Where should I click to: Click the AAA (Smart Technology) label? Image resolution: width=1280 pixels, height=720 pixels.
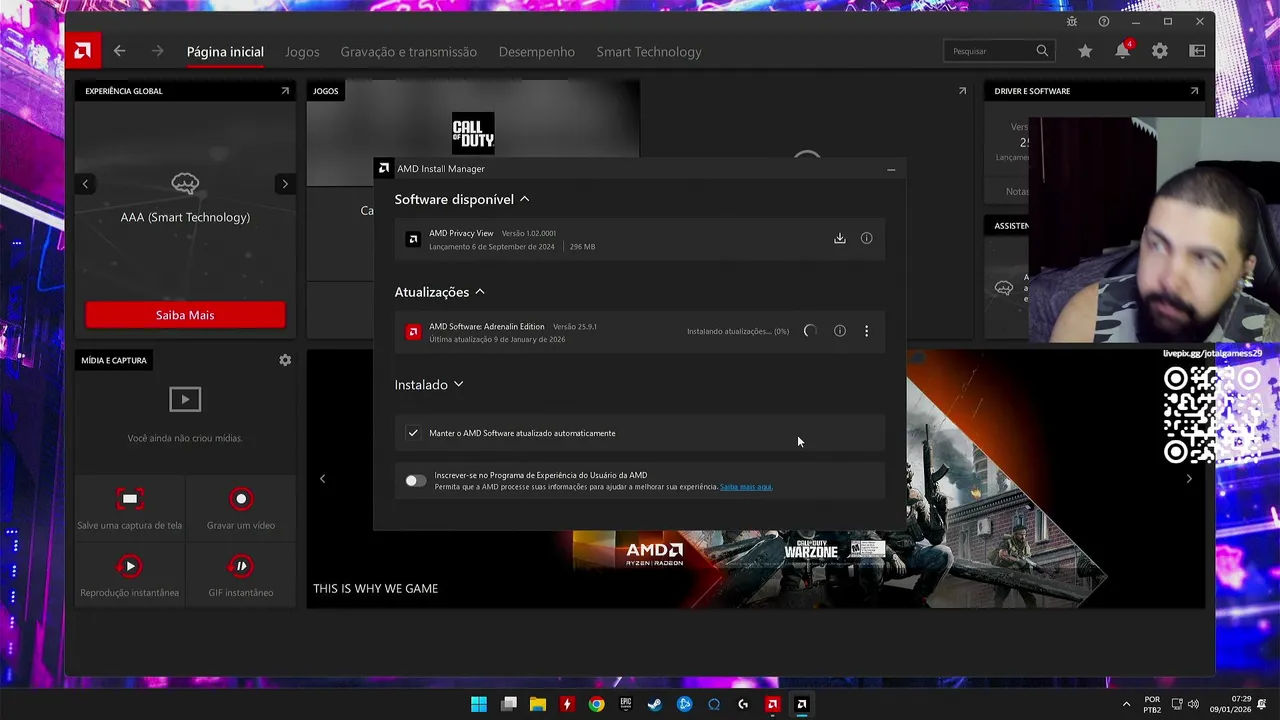[x=185, y=217]
